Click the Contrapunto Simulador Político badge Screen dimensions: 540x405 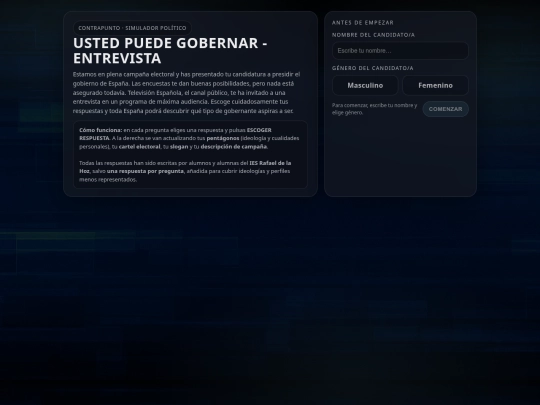132,28
